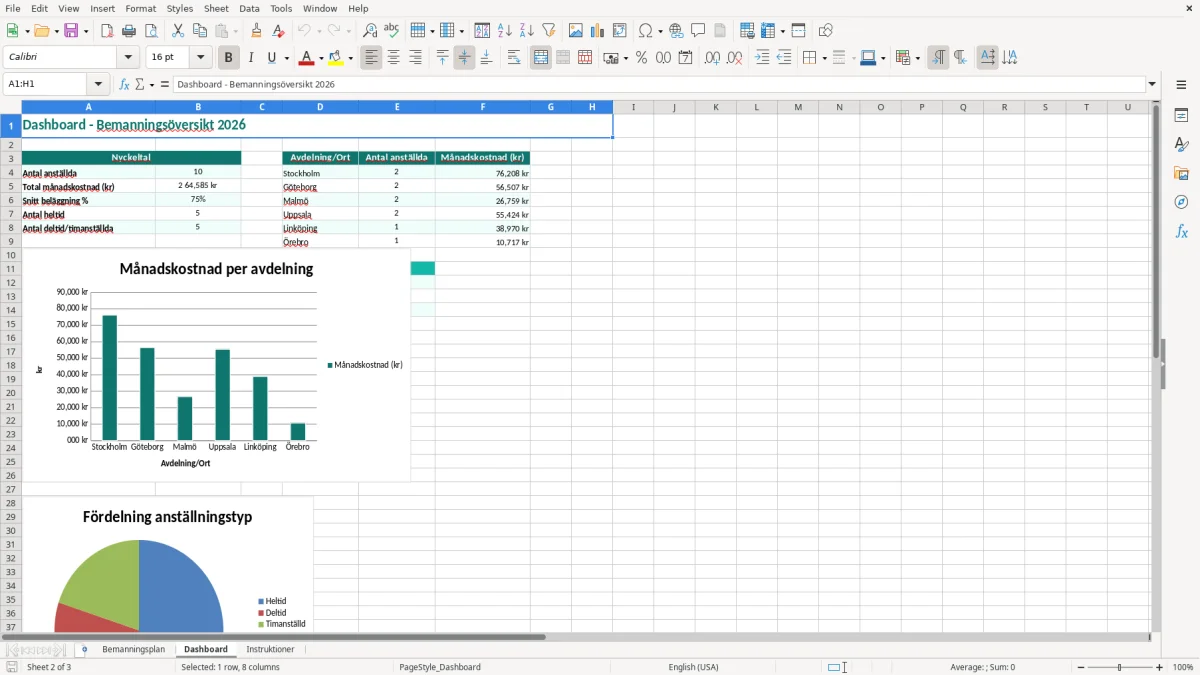Click the Clear Direct Formatting icon
The width and height of the screenshot is (1200, 675).
279,31
